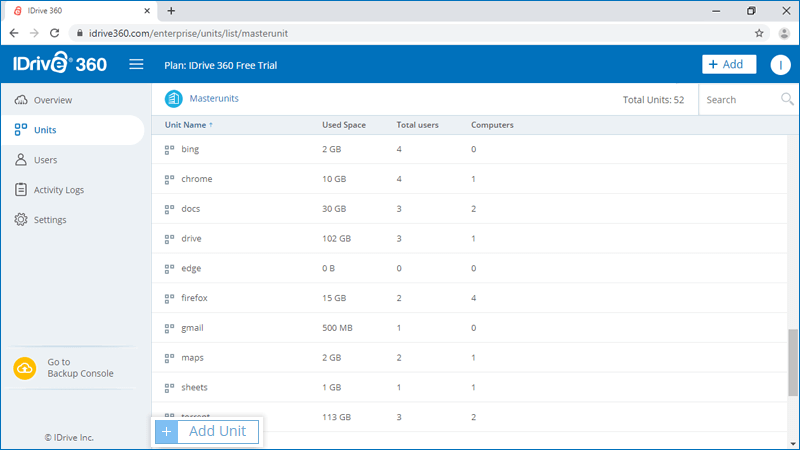Open the Masterunits breadcrumb link
Image resolution: width=800 pixels, height=450 pixels.
tap(214, 98)
